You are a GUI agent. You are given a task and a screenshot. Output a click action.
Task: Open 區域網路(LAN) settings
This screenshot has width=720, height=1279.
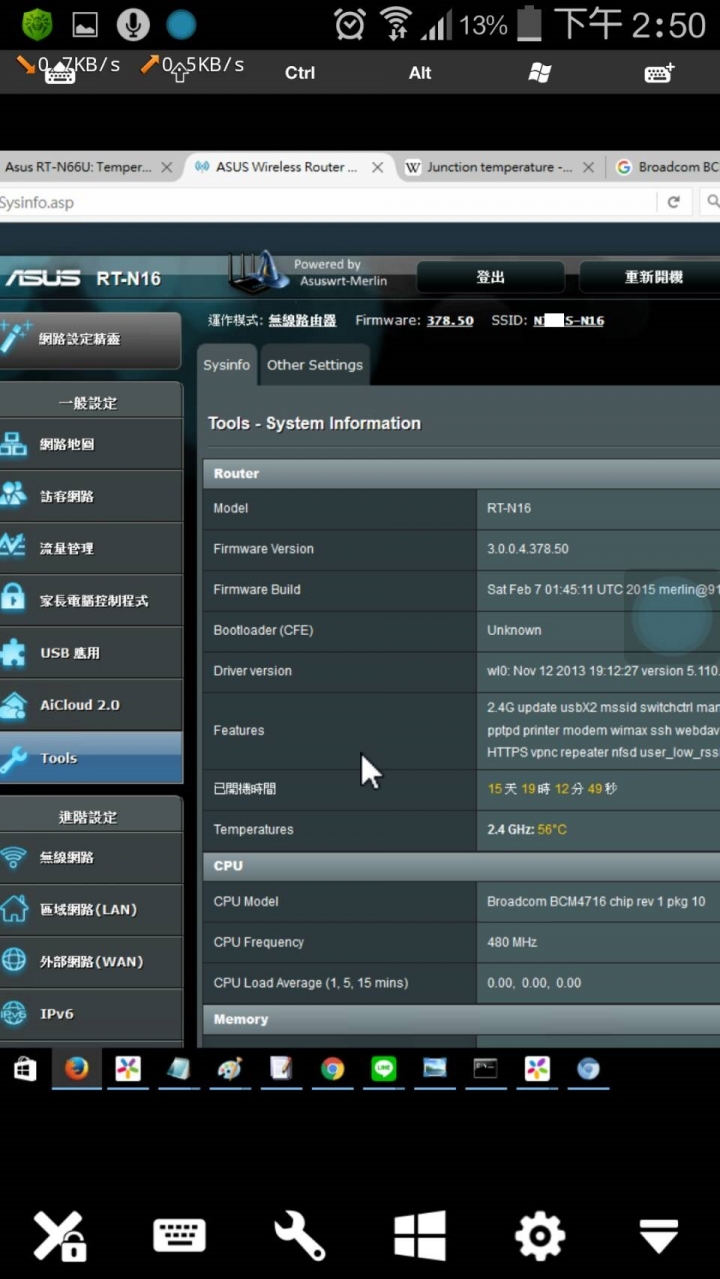pos(90,909)
